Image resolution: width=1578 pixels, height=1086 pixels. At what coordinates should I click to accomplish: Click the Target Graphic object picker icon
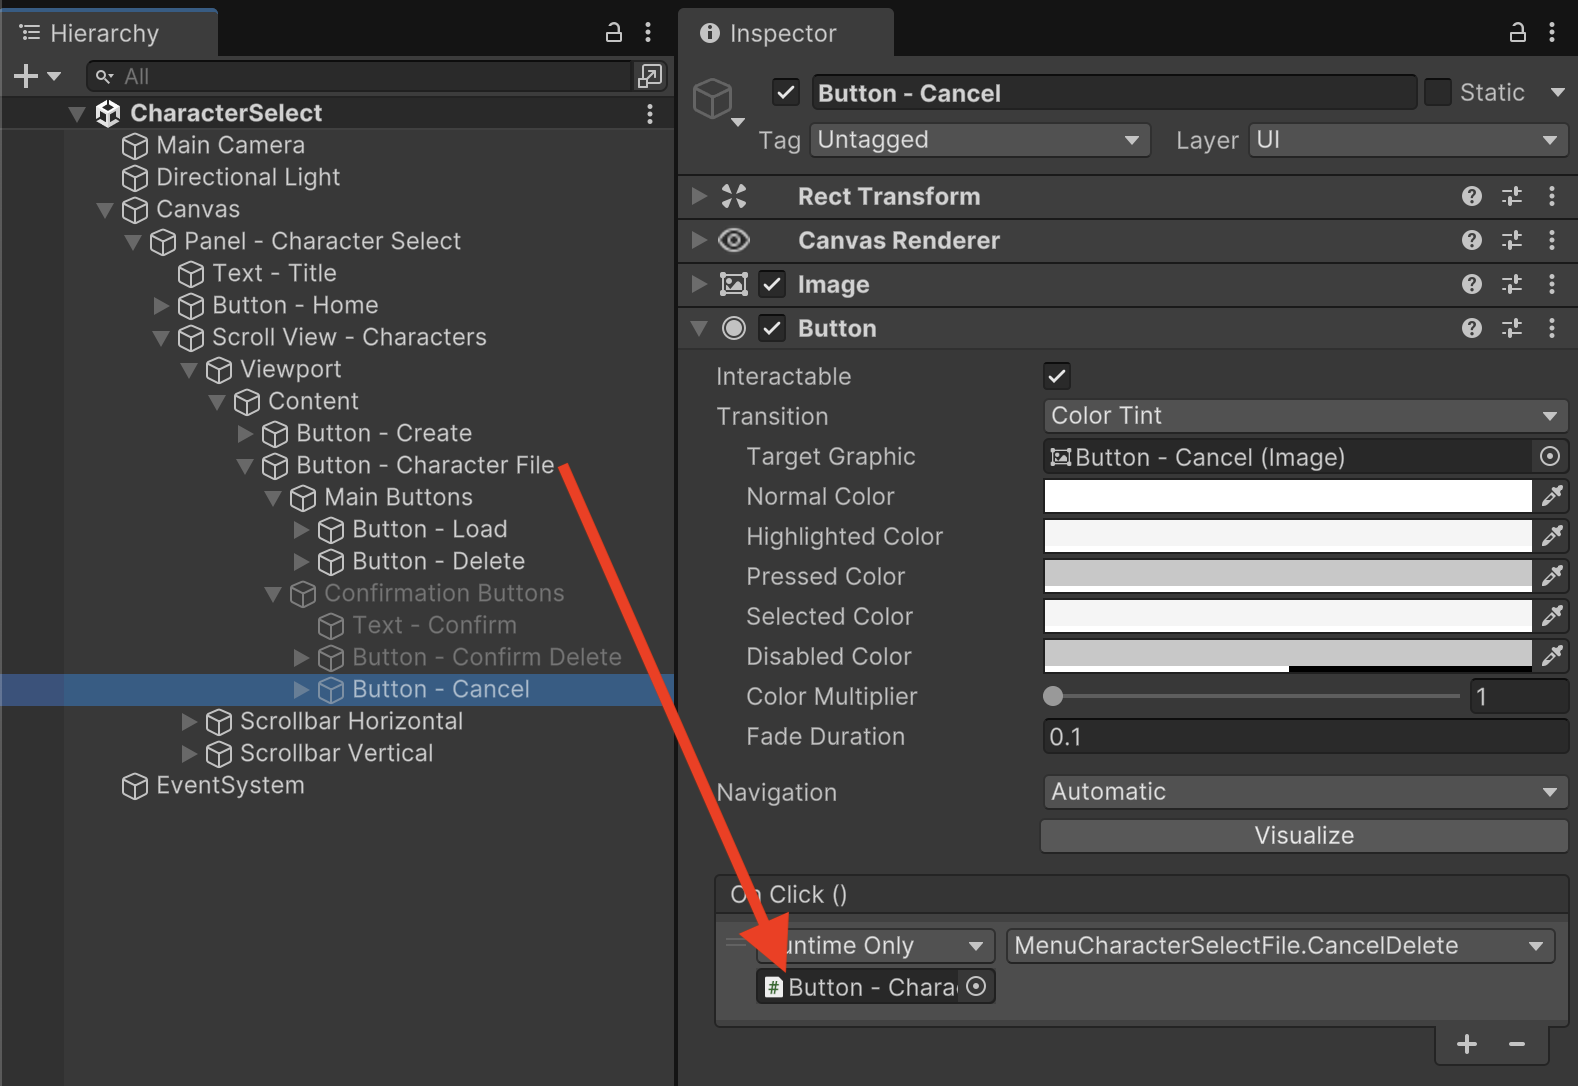click(x=1549, y=457)
